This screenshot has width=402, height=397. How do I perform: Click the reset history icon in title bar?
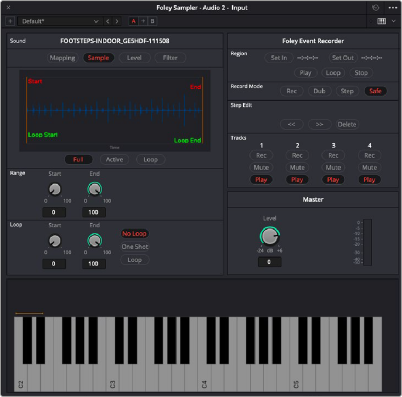point(375,8)
